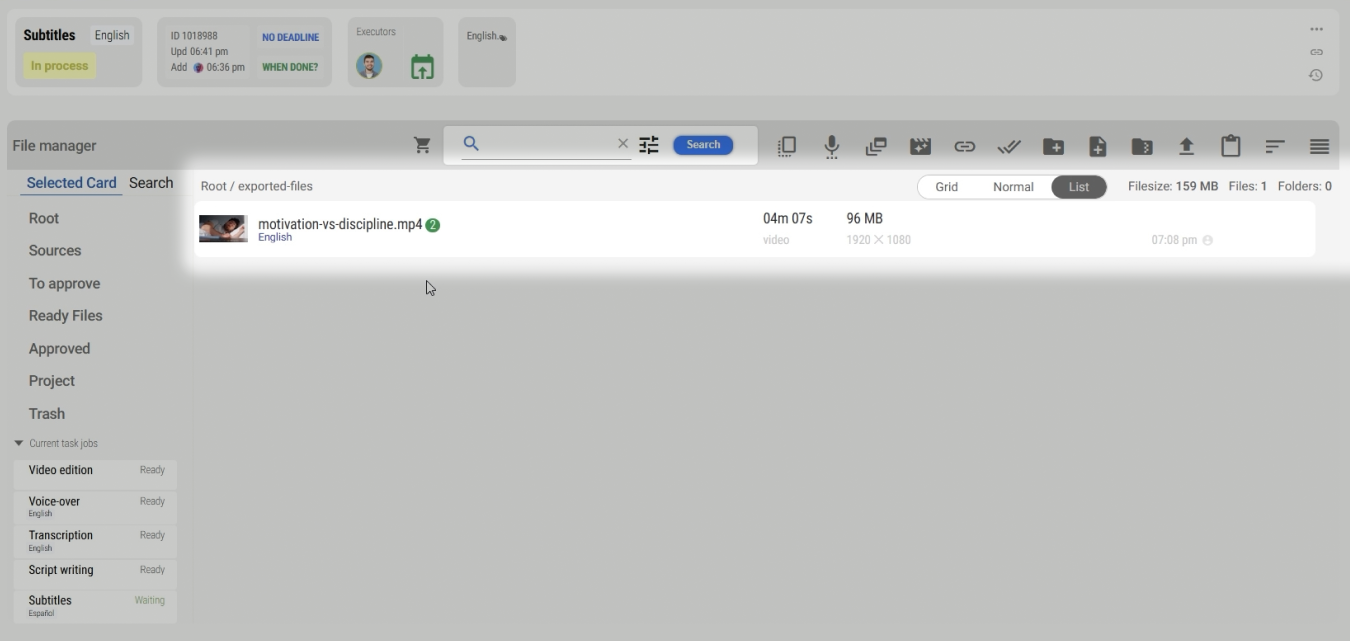The width and height of the screenshot is (1350, 641).
Task: Open the history clock icon
Action: [x=1316, y=75]
